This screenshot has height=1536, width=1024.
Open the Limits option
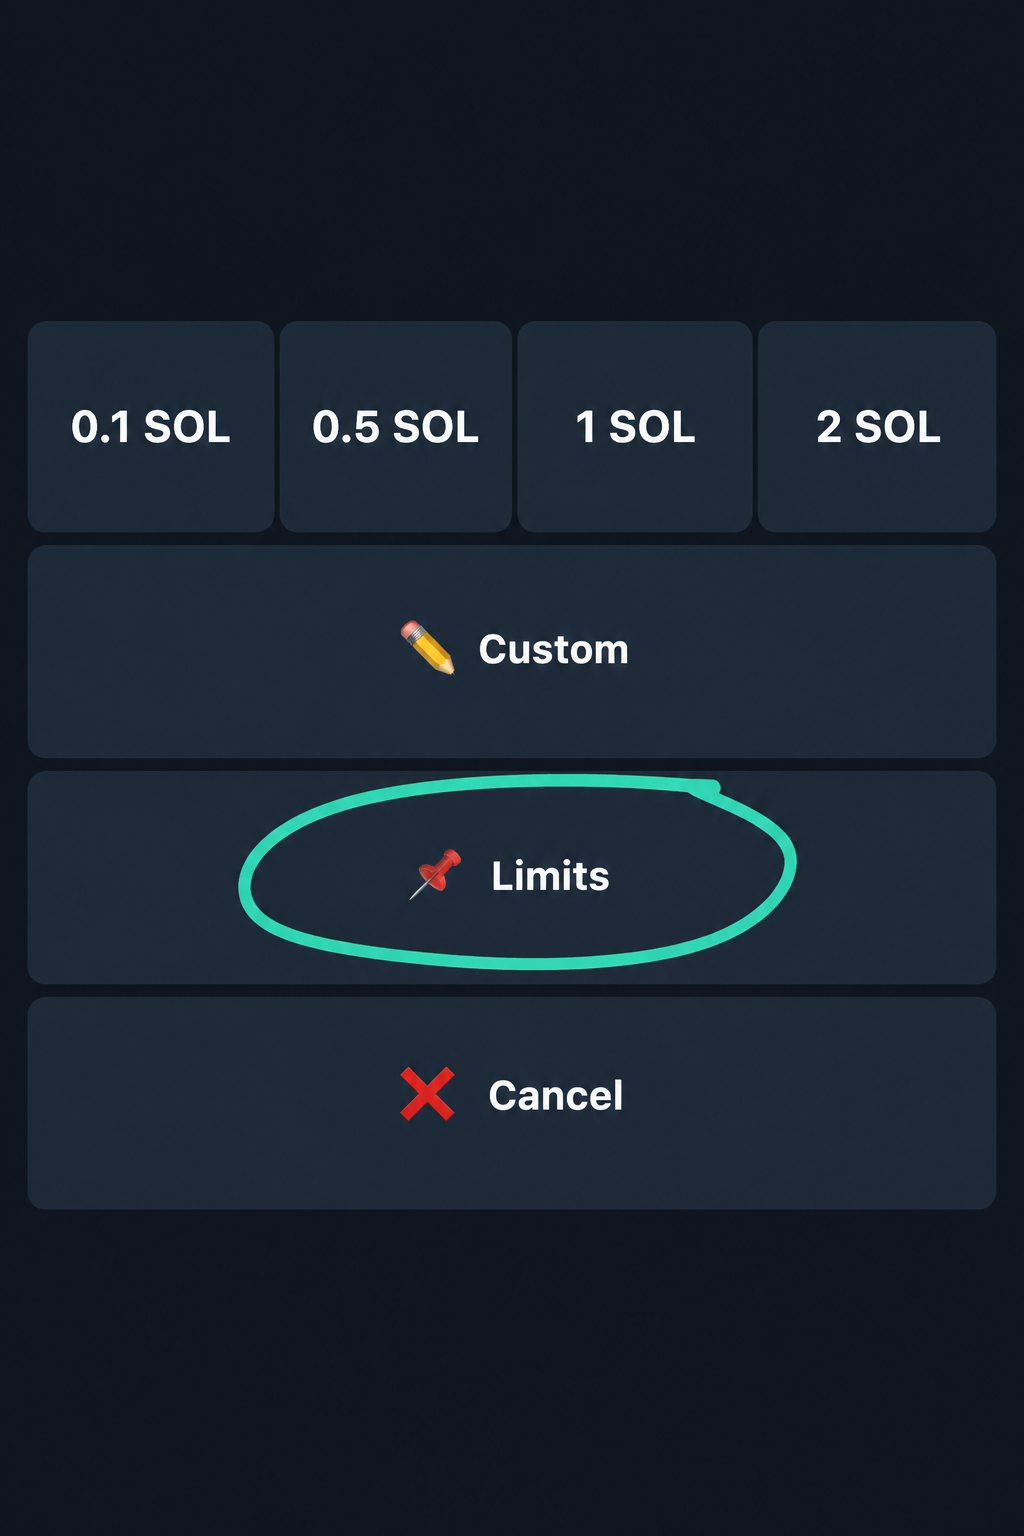512,877
